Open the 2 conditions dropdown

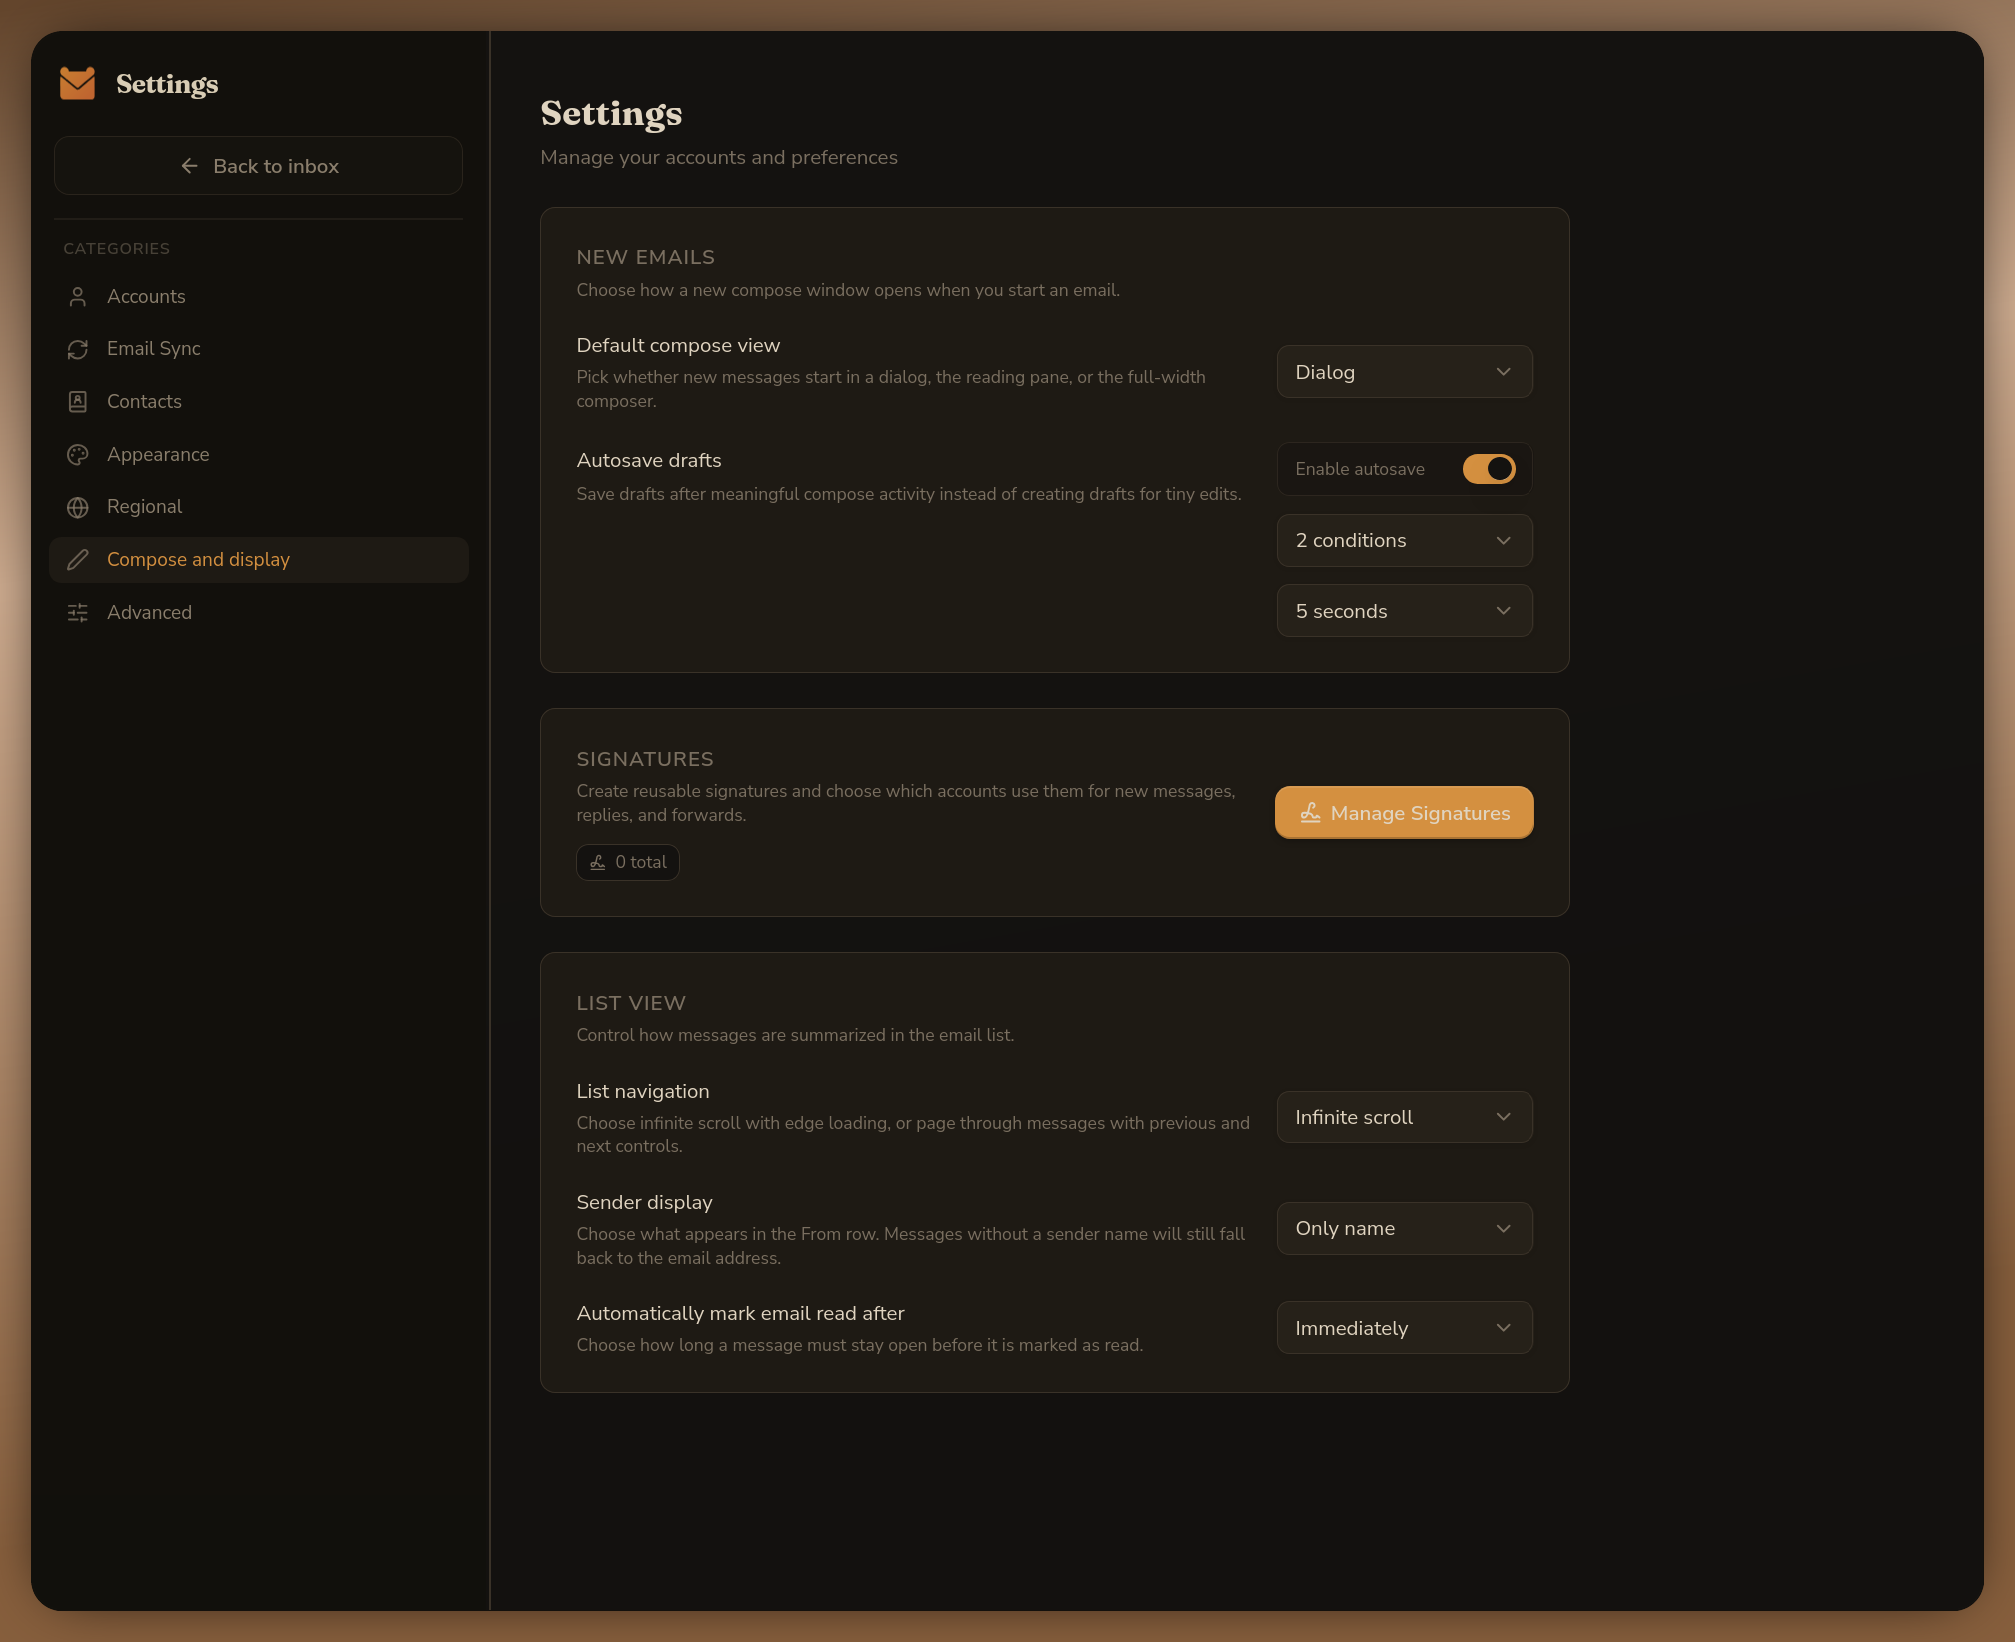click(1404, 540)
